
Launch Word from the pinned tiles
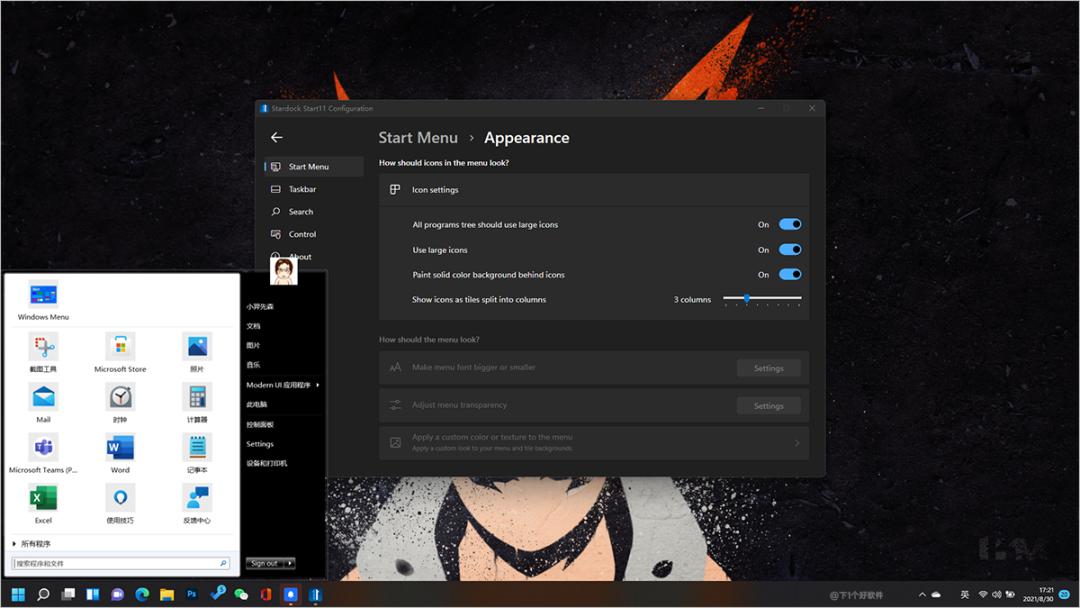coord(120,448)
